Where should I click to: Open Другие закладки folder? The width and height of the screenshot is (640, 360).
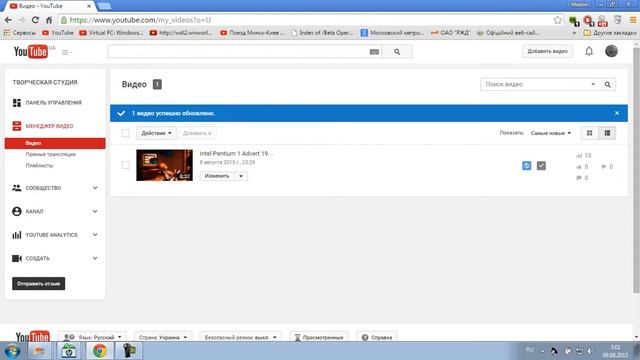coord(610,33)
